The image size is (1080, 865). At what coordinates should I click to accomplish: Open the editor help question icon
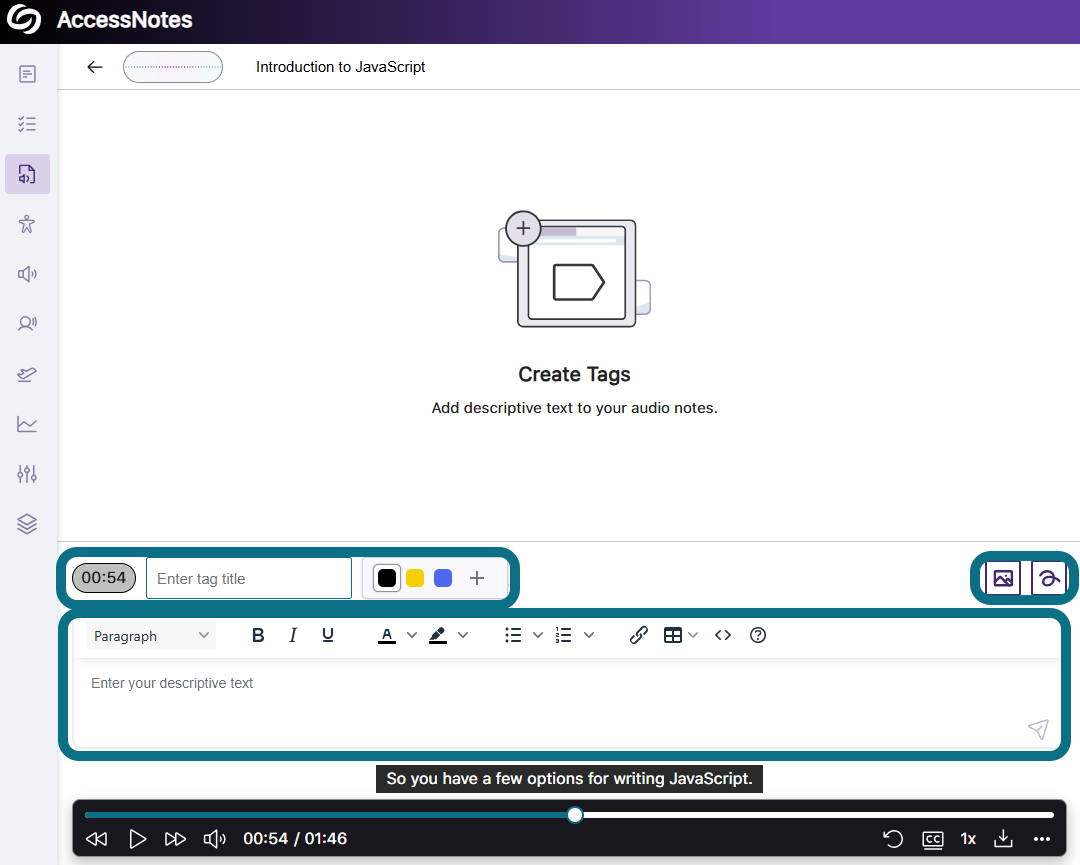(x=758, y=635)
